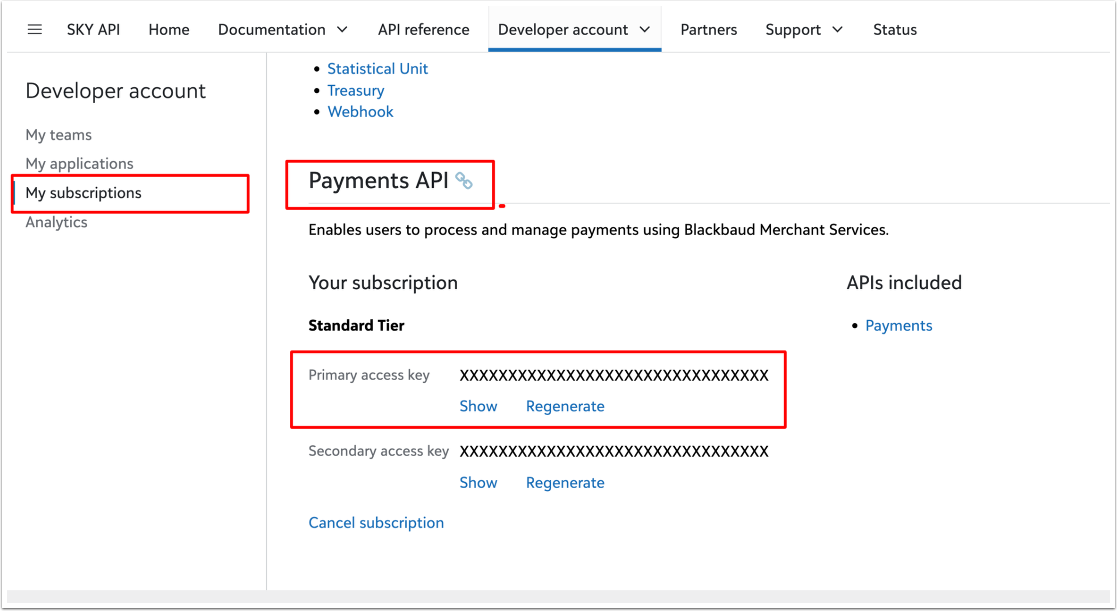The width and height of the screenshot is (1117, 611).
Task: Expand the Documentation dropdown arrow
Action: (342, 29)
